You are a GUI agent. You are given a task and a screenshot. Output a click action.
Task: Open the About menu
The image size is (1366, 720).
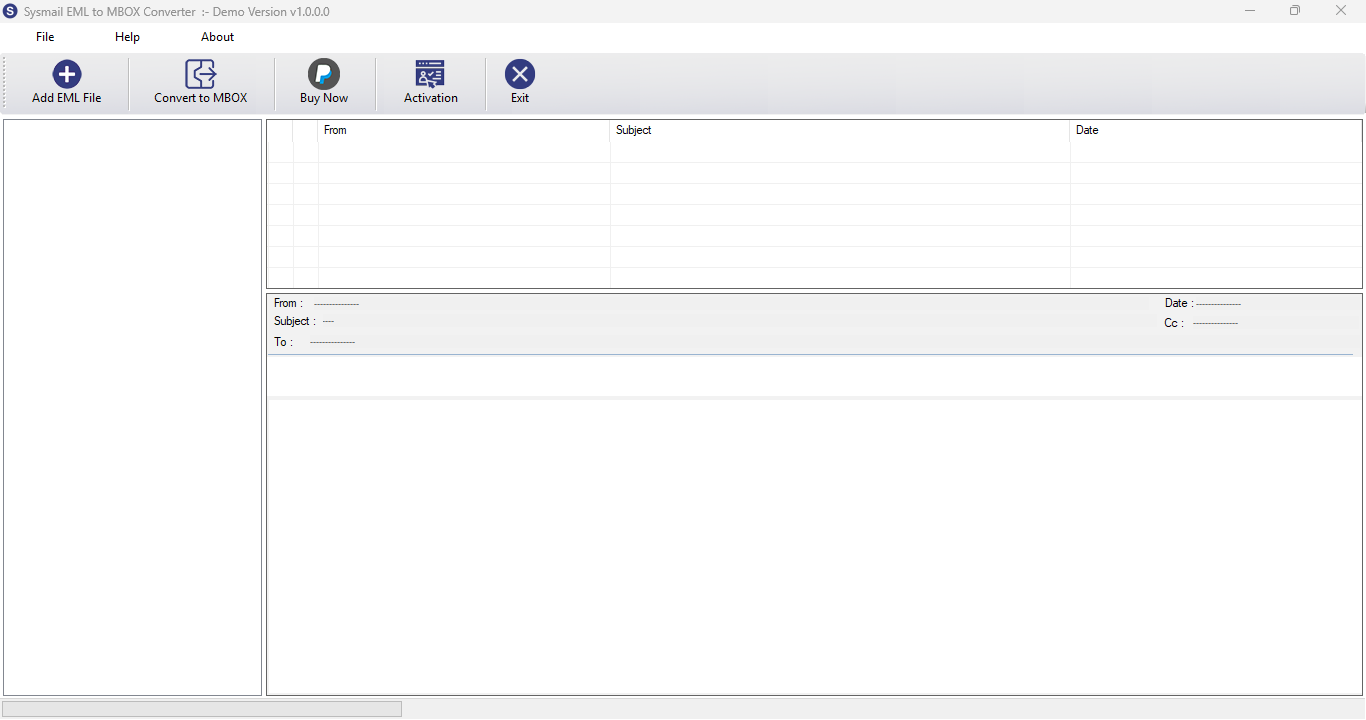217,37
